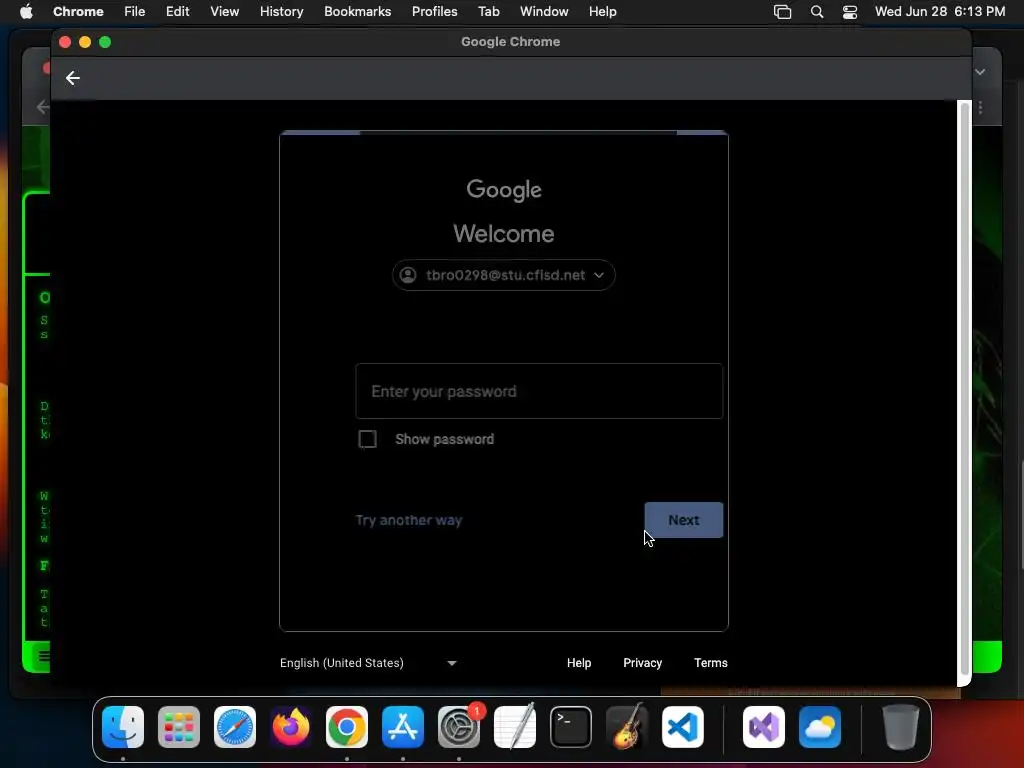Click back arrow in the background browser window
This screenshot has height=768, width=1024.
[x=43, y=107]
